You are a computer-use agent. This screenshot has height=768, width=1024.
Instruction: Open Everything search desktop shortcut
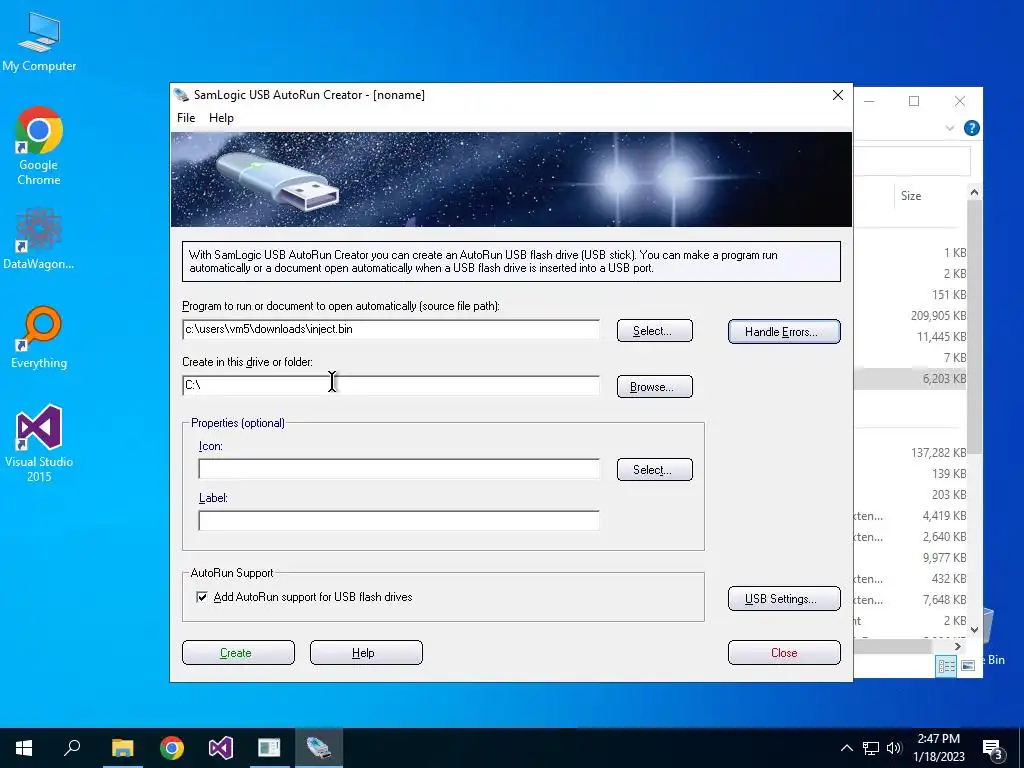pos(39,338)
